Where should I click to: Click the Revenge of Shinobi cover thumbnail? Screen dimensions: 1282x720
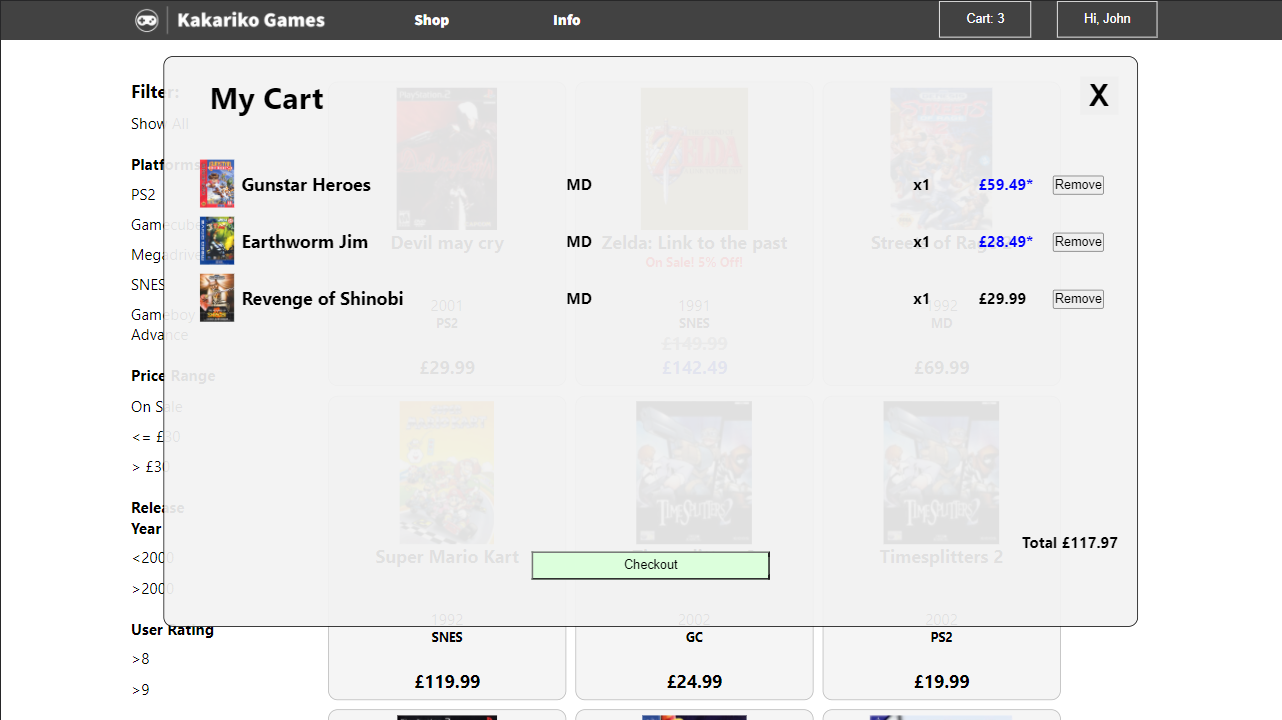tap(217, 298)
